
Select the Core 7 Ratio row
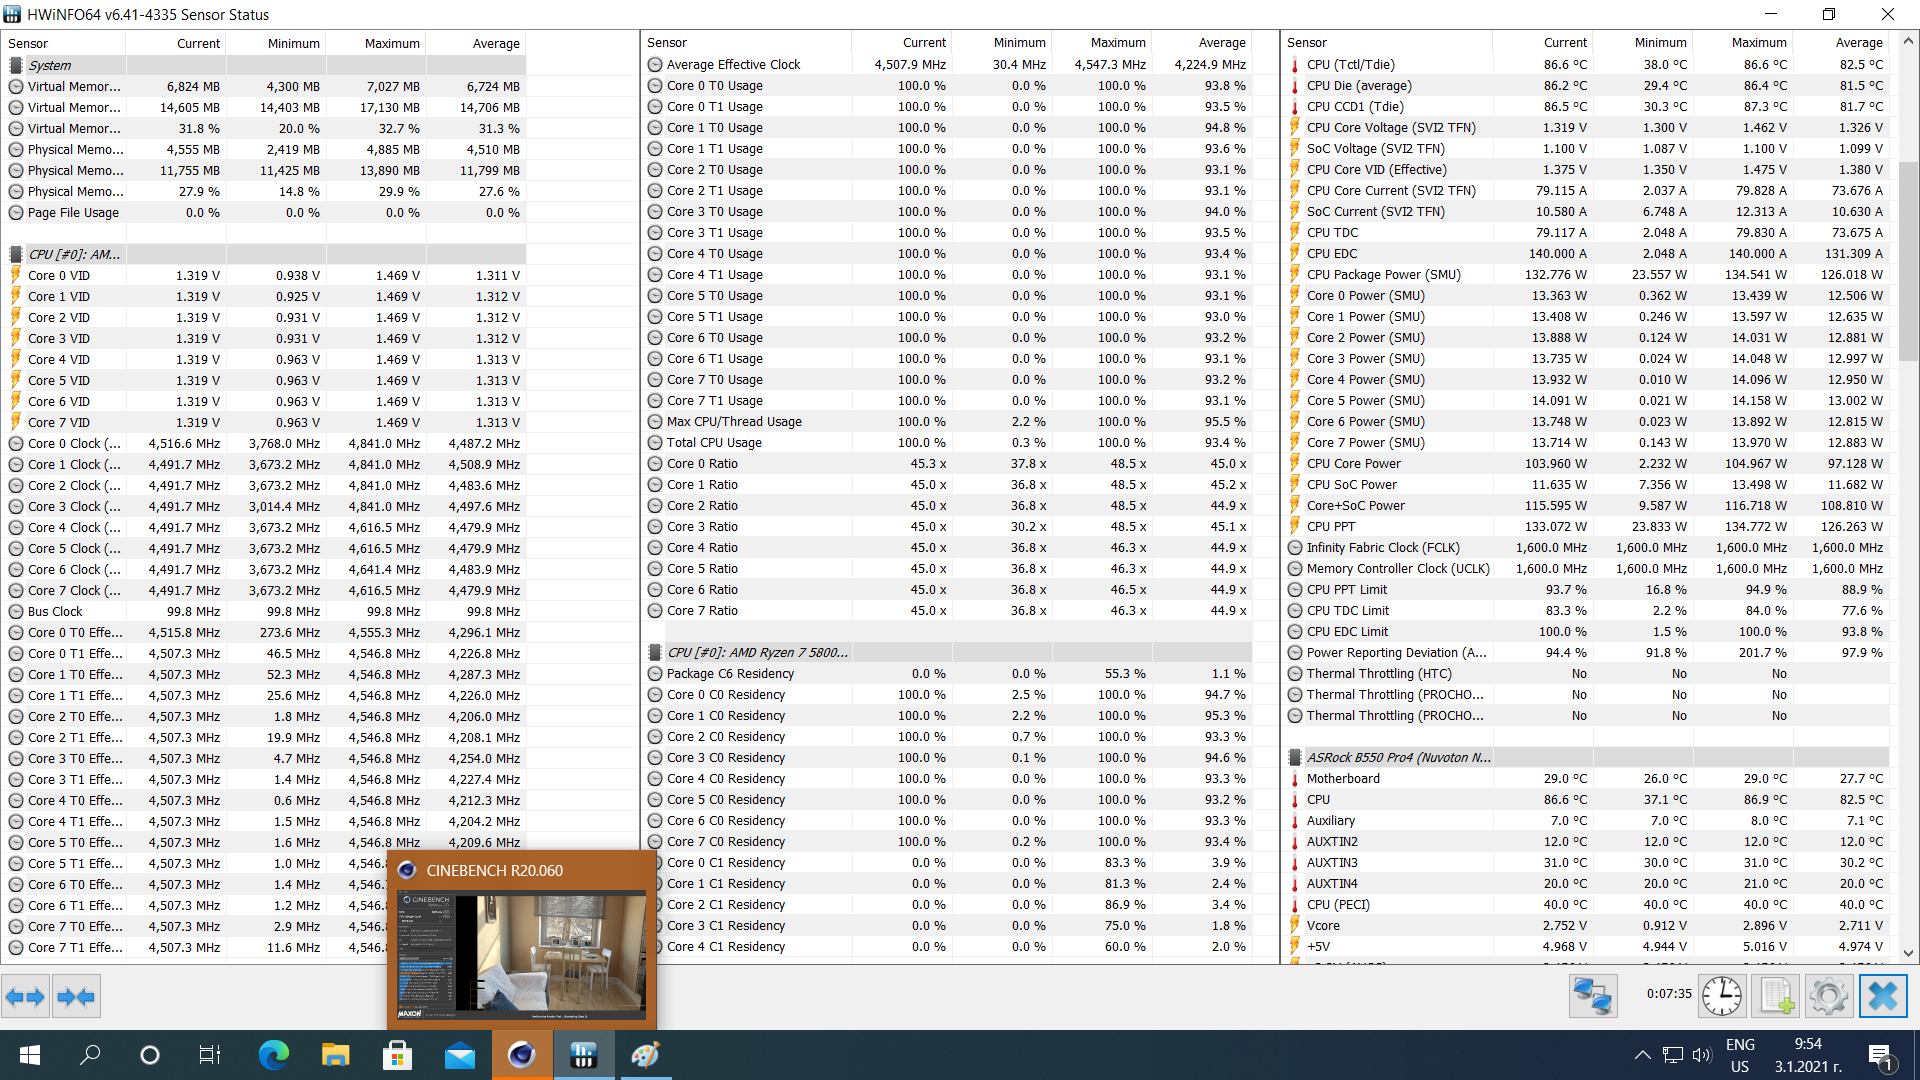click(x=948, y=610)
